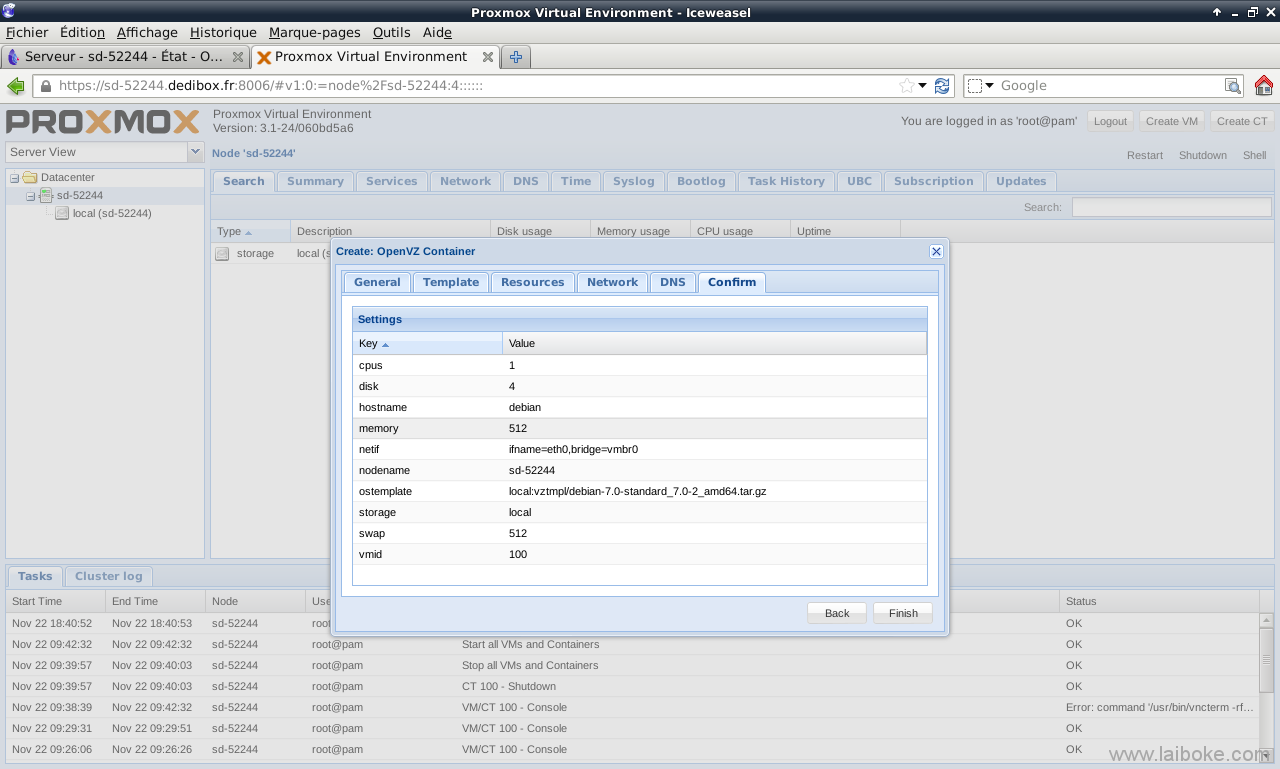Sort by the Key column header

pos(428,343)
